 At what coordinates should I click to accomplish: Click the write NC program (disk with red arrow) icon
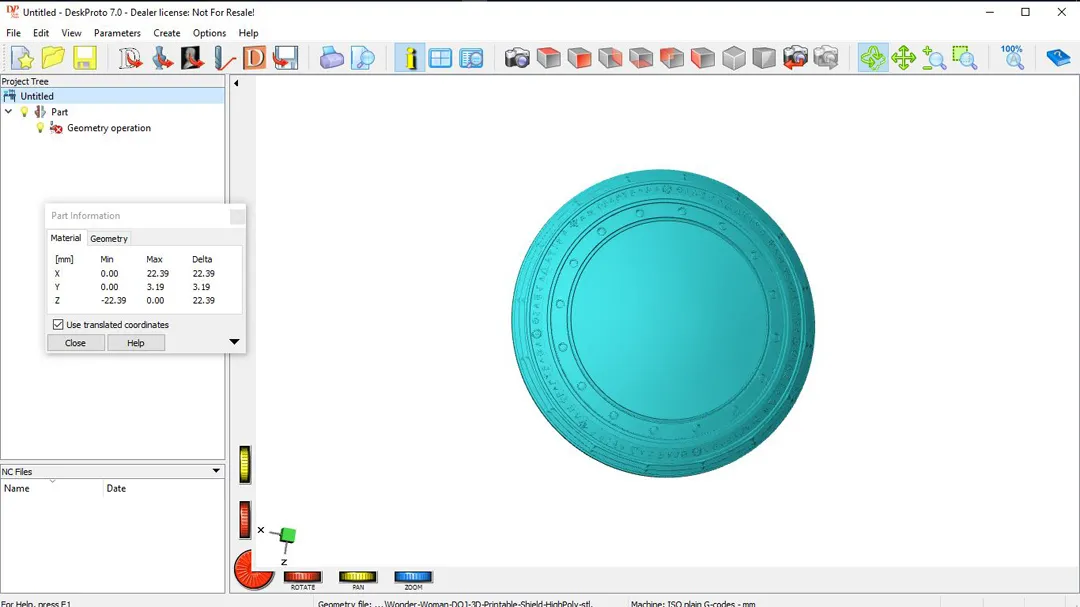(285, 58)
